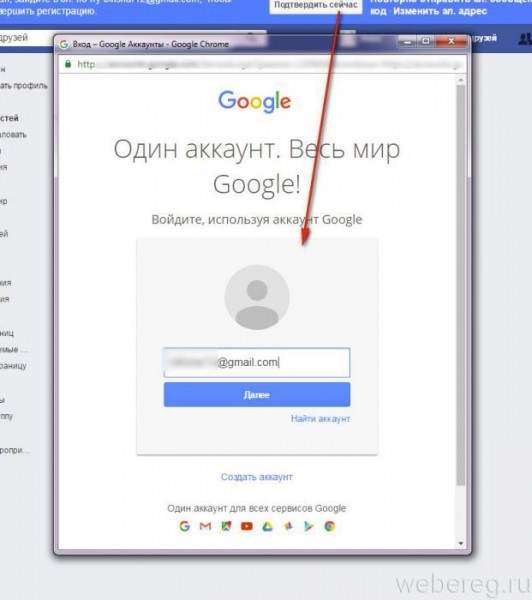Click the Google favicon in window title bar
Image resolution: width=532 pixels, height=600 pixels.
coord(64,44)
